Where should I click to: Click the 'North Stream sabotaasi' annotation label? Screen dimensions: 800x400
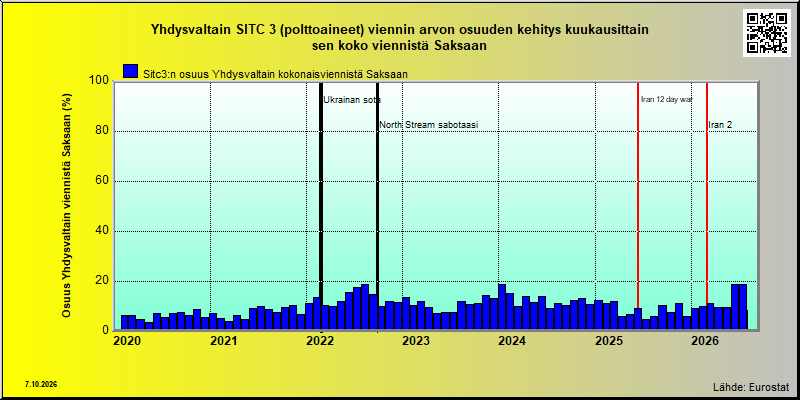coord(429,125)
